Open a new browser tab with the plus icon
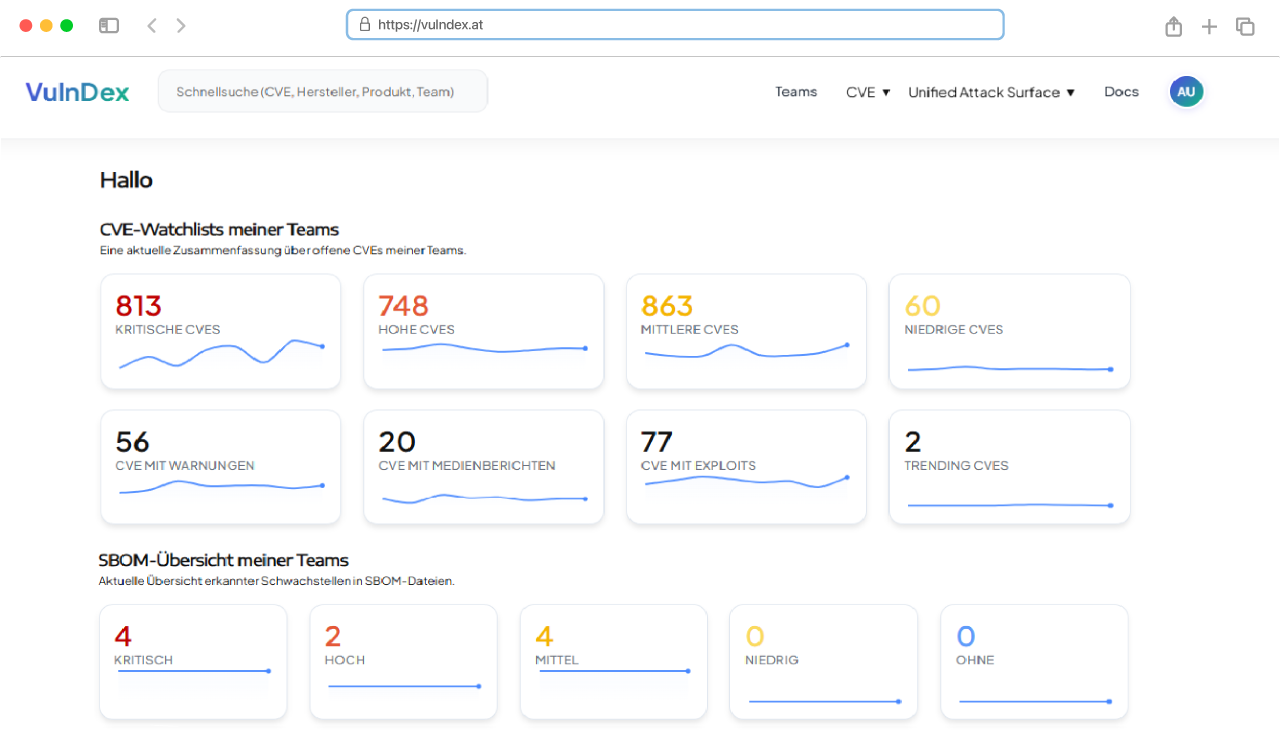1280x751 pixels. [1210, 25]
